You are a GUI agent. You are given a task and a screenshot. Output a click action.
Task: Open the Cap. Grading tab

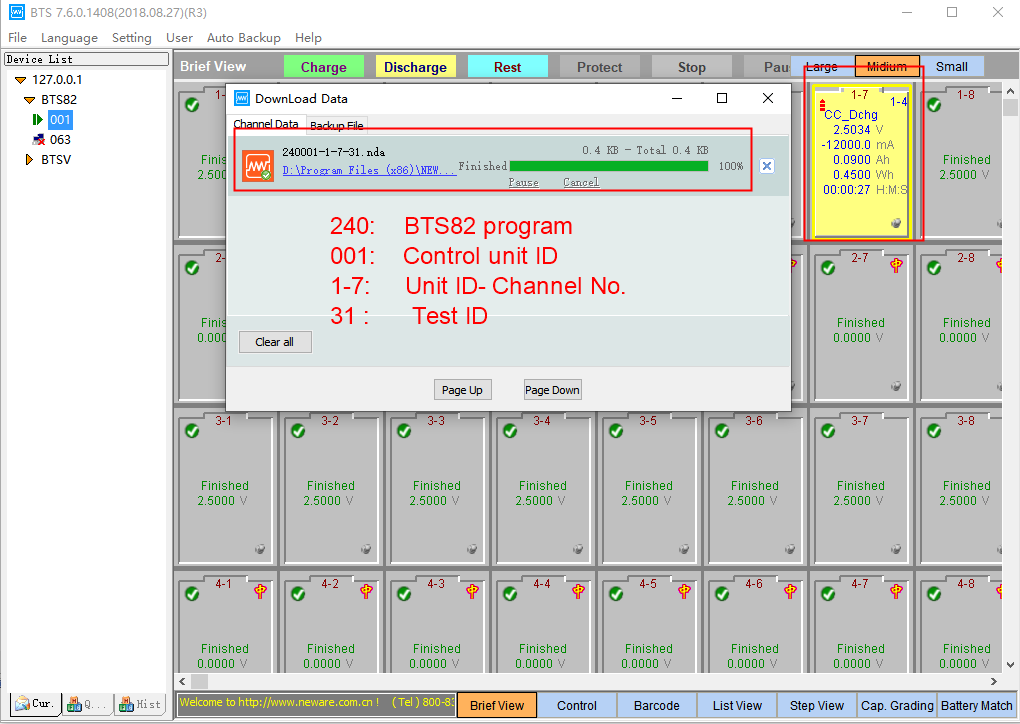tap(897, 706)
